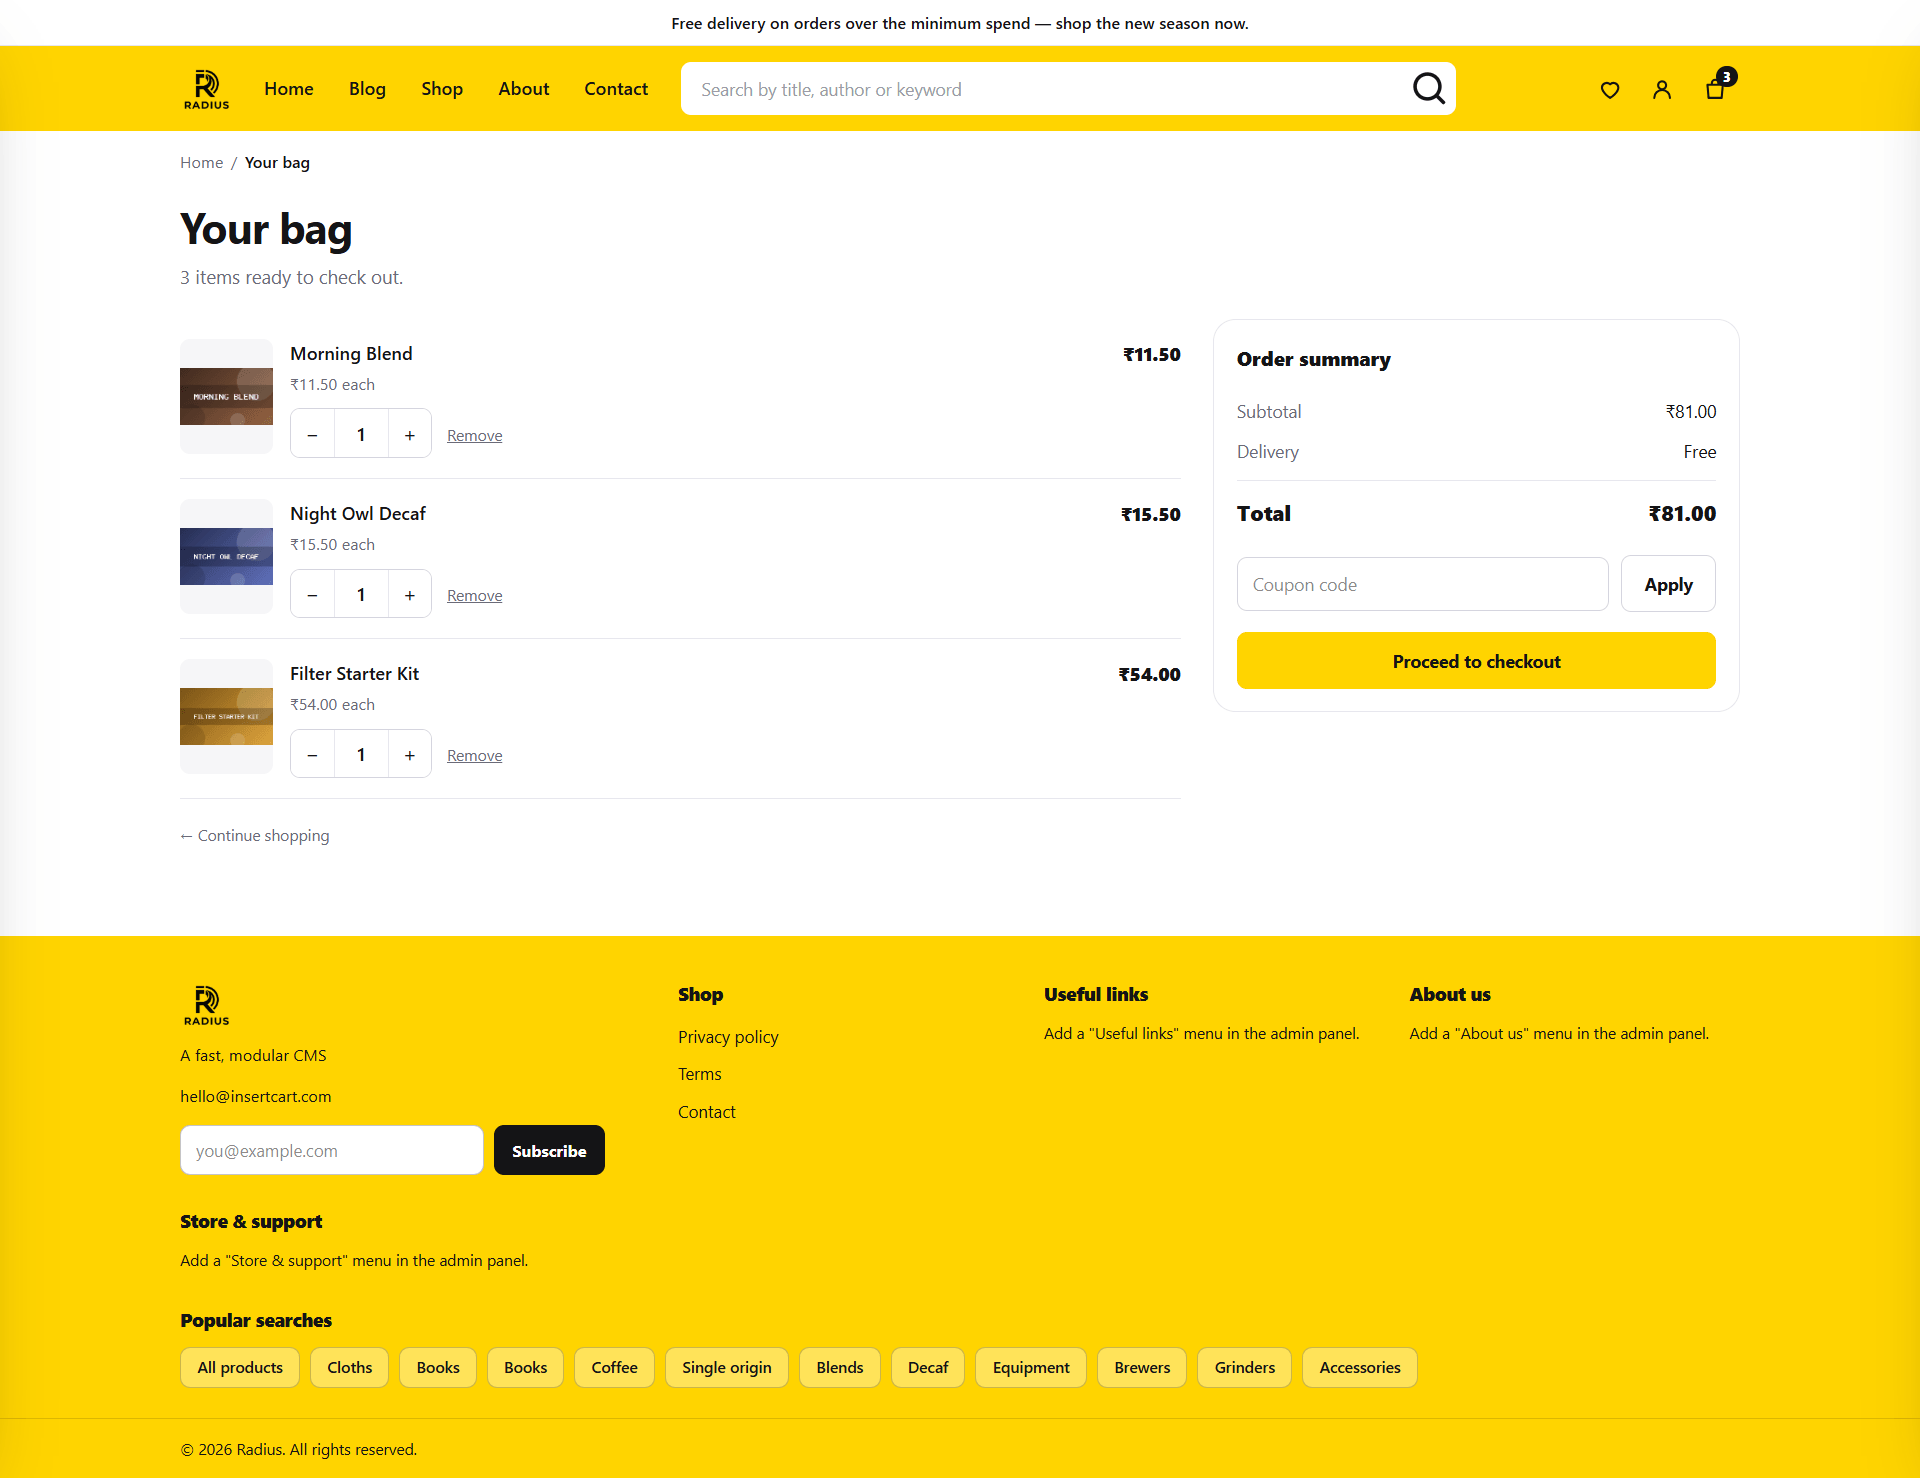Open the Shop menu item
The width and height of the screenshot is (1920, 1478).
(442, 89)
